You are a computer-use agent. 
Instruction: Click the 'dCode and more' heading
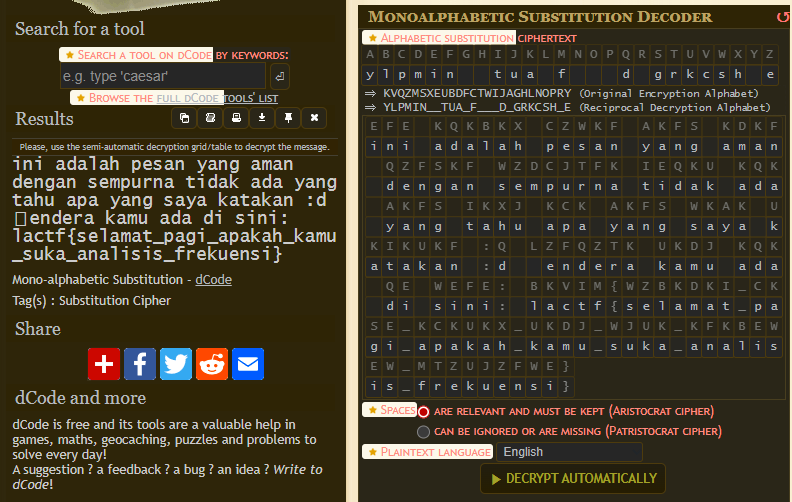pos(80,398)
